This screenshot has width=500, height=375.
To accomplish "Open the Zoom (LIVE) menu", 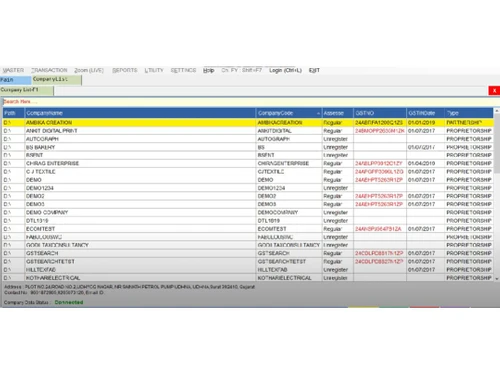I will point(89,70).
